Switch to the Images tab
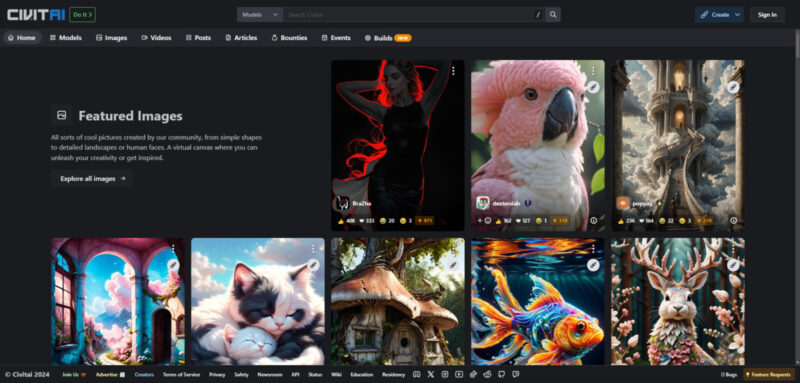Viewport: 800px width, 383px height. pyautogui.click(x=112, y=38)
